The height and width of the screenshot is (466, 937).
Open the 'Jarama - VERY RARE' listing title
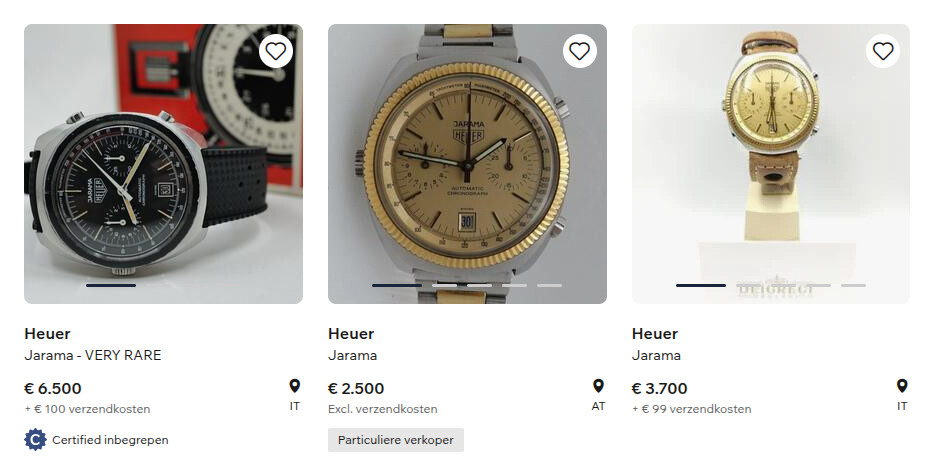click(x=92, y=355)
